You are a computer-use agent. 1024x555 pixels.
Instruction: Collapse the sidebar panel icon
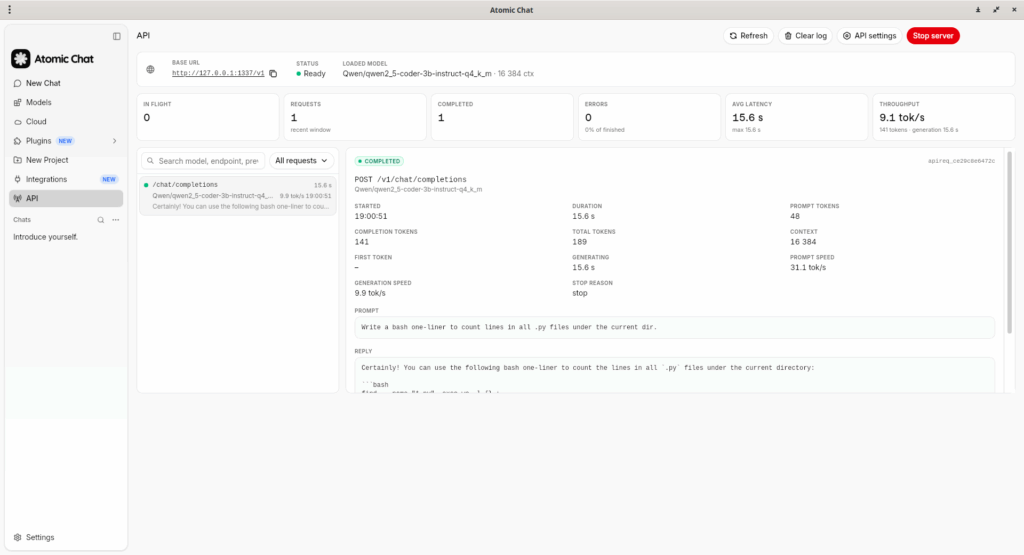click(117, 37)
